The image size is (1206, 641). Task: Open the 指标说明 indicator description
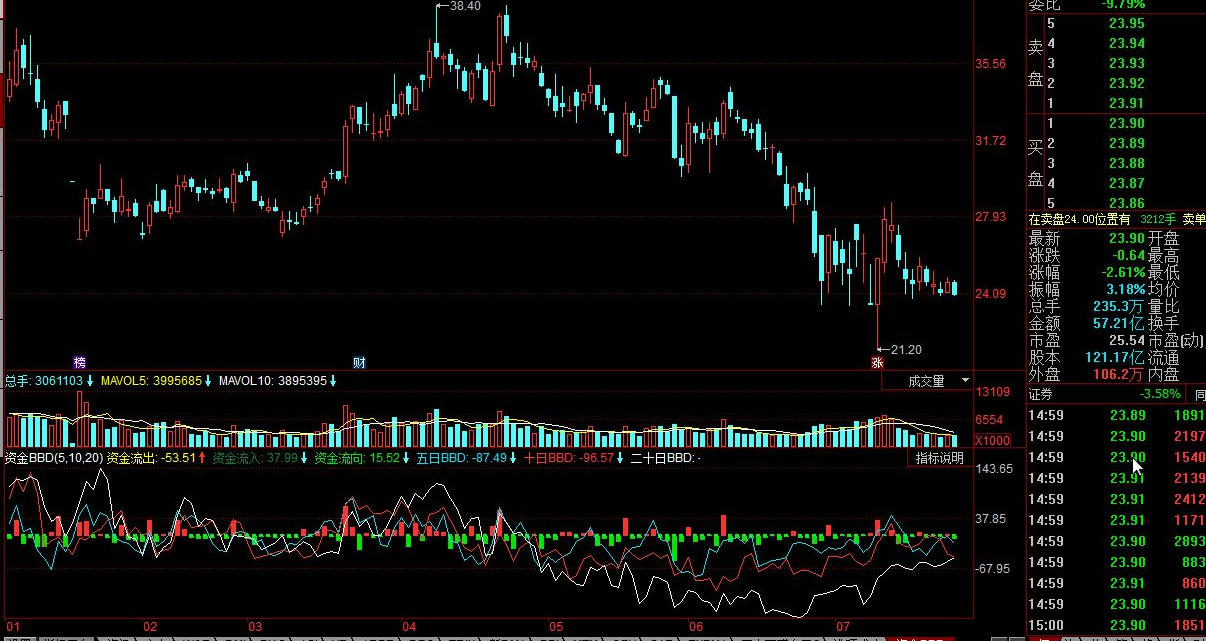point(940,458)
